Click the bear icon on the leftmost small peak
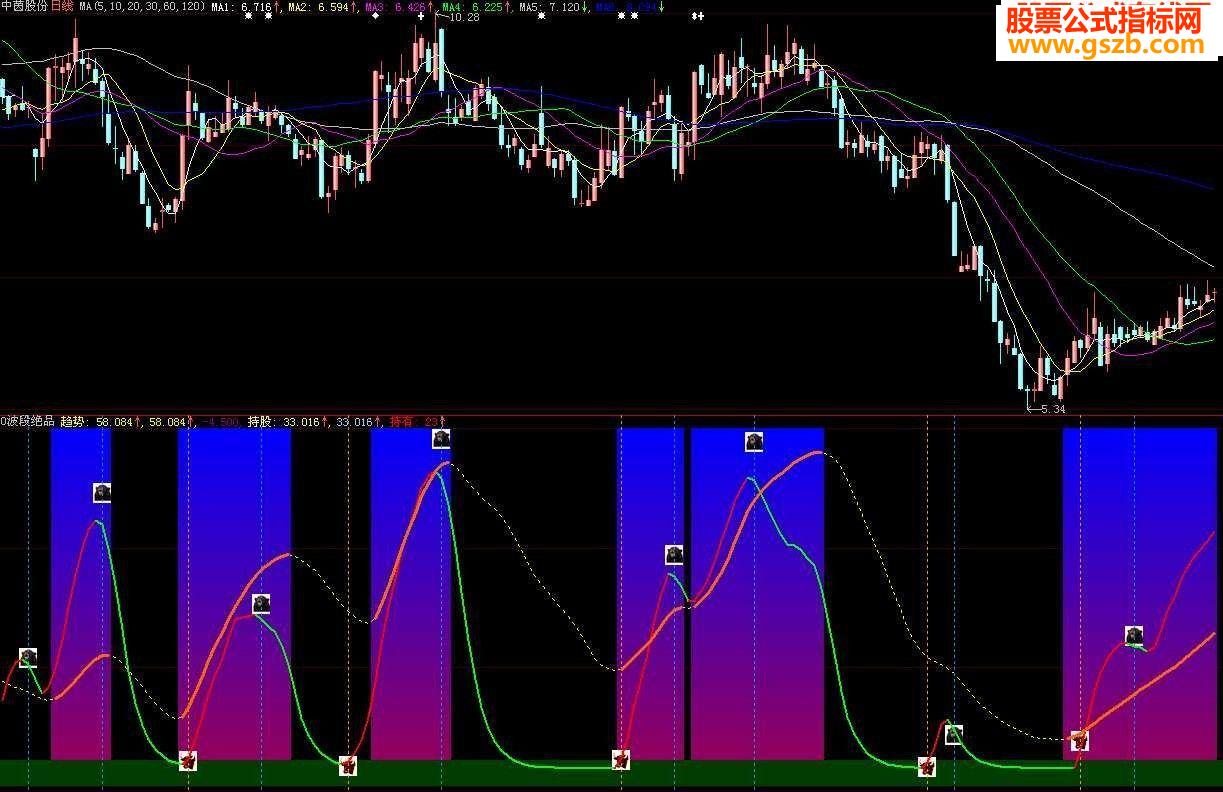This screenshot has height=792, width=1223. 28,657
